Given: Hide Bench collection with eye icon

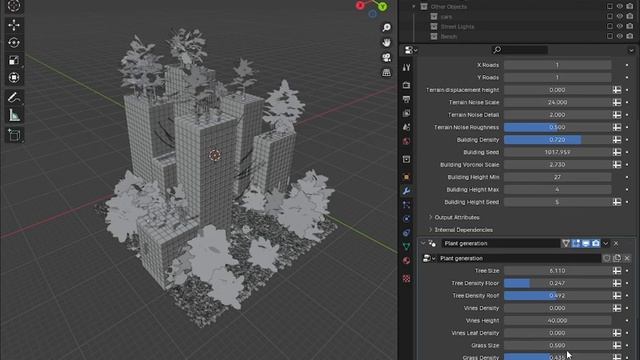Looking at the screenshot, I should pos(620,36).
